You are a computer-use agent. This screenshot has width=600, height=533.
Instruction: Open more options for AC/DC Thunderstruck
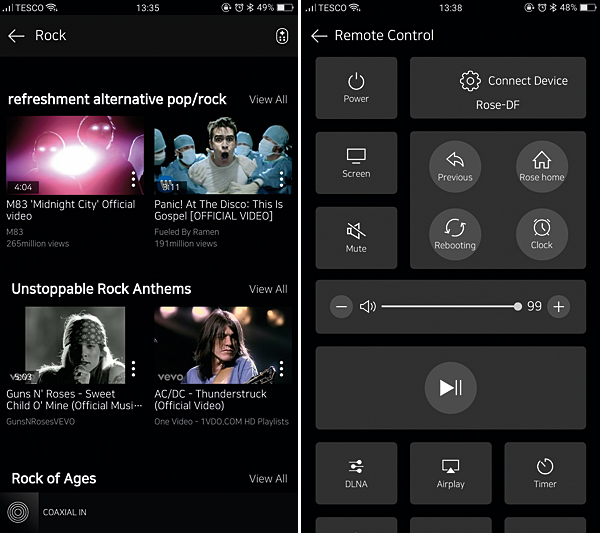(281, 368)
